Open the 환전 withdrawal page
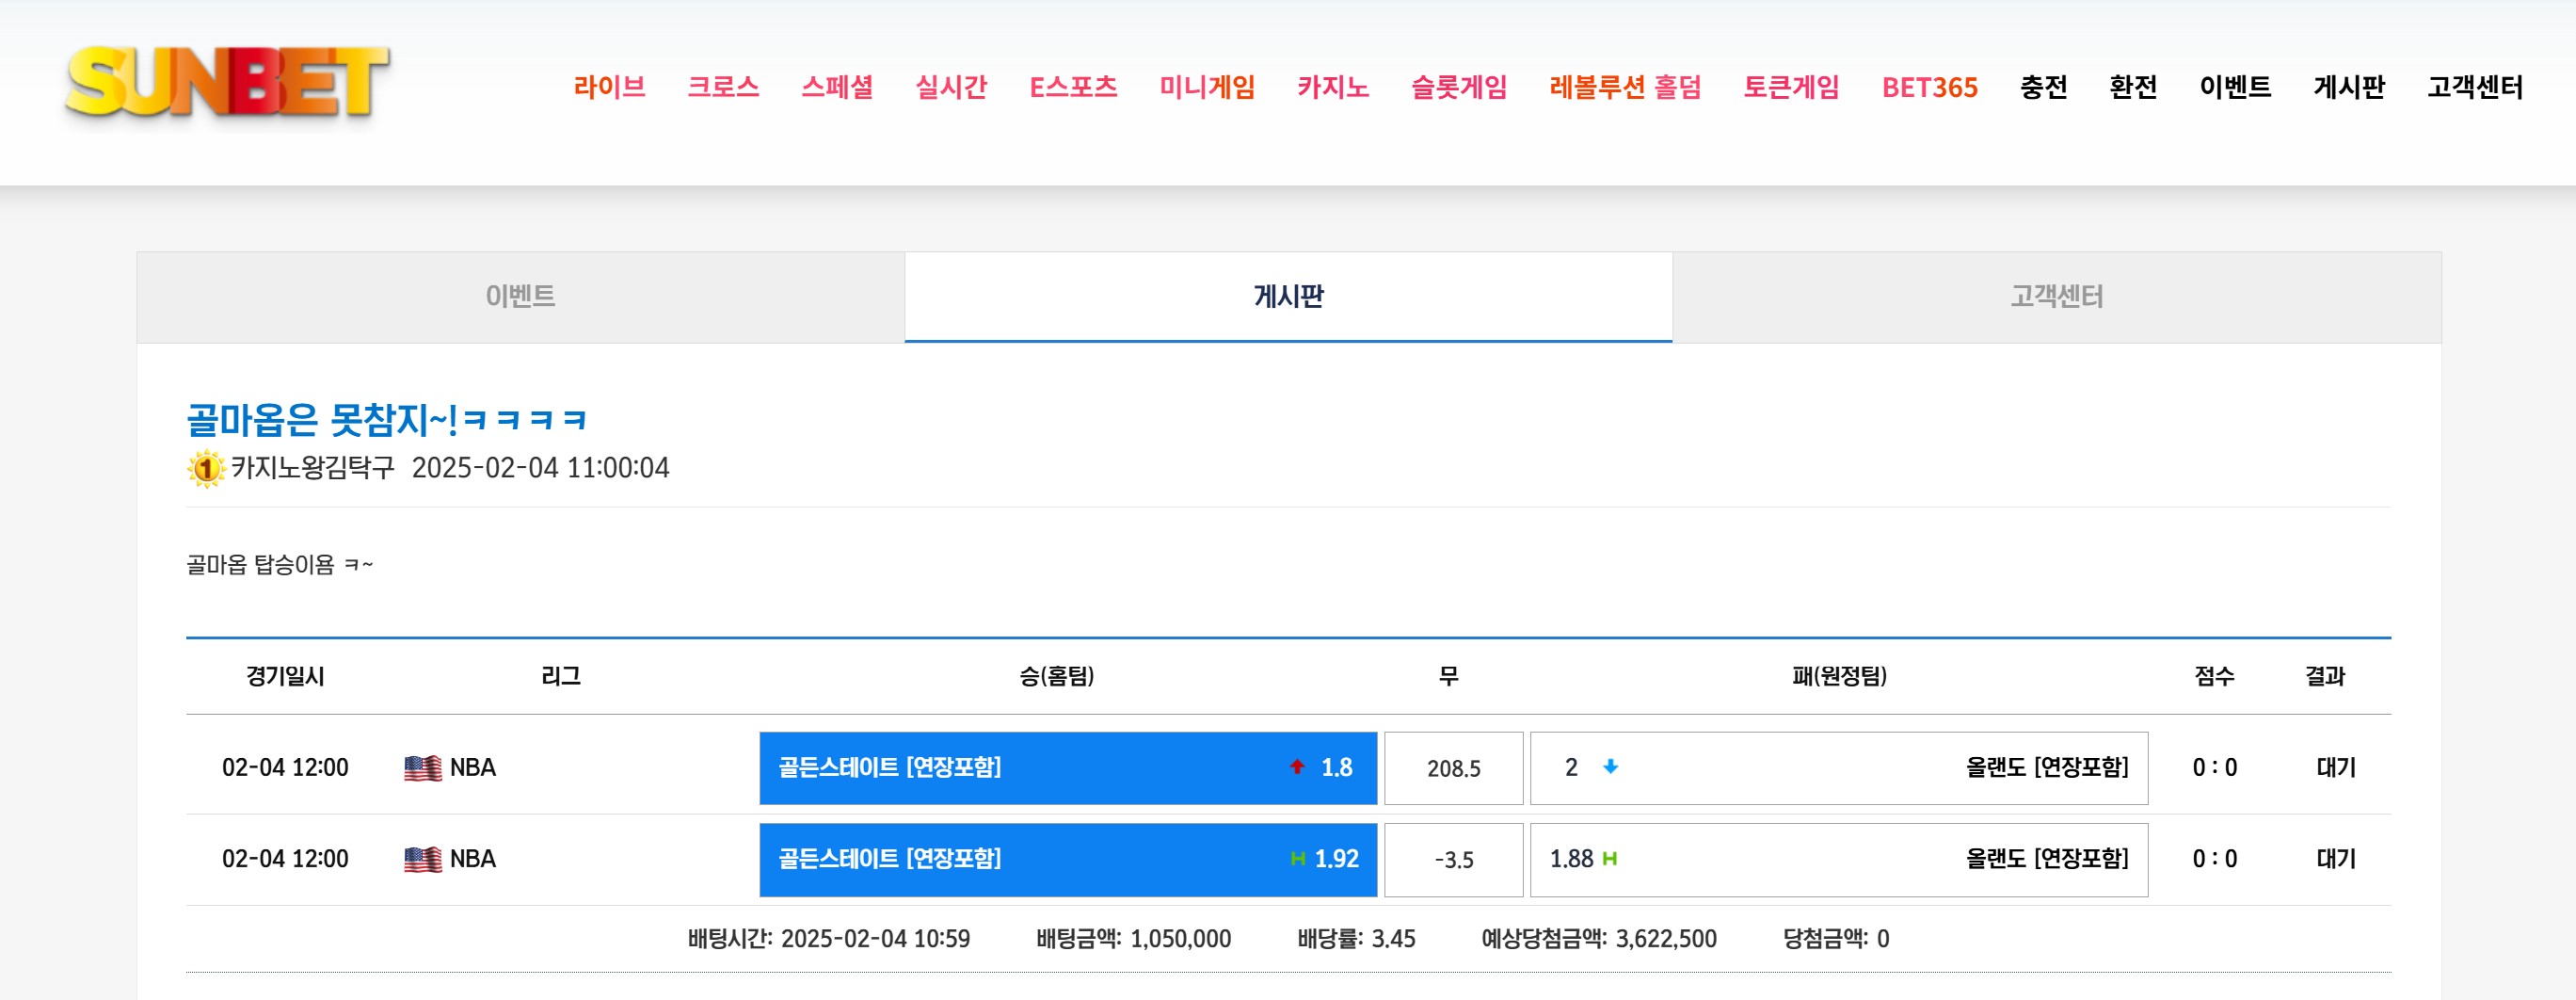2576x1000 pixels. pyautogui.click(x=2132, y=88)
